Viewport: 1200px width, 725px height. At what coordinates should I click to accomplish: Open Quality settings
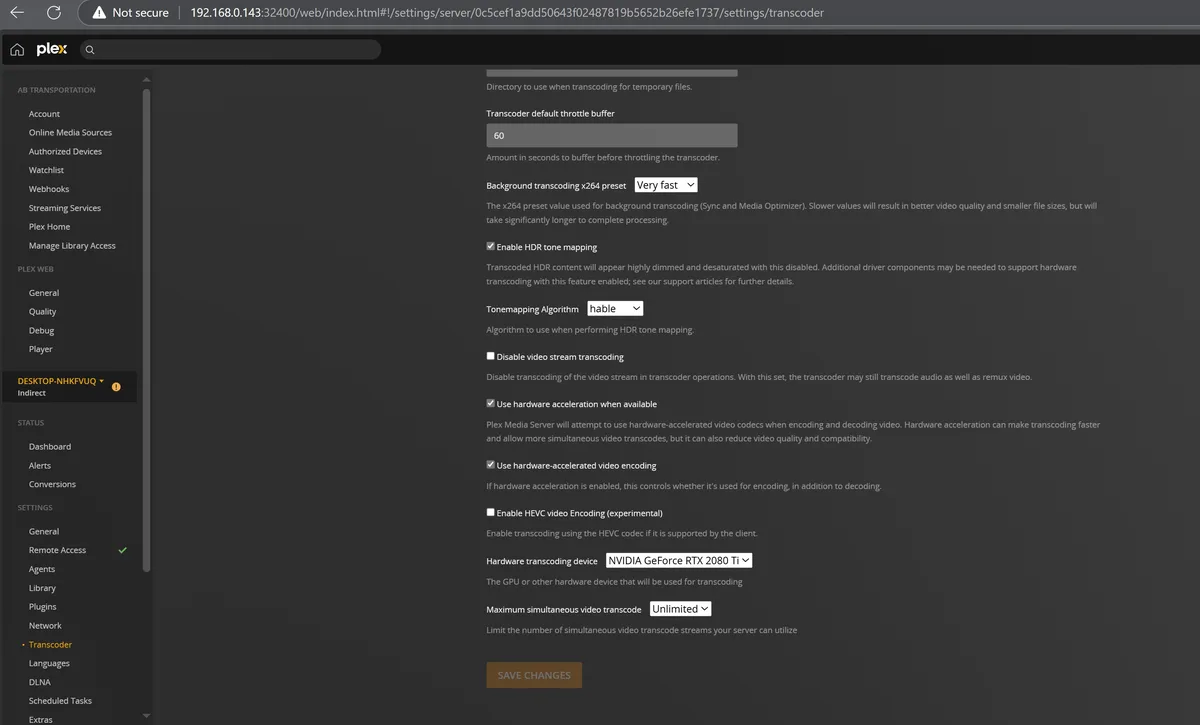(x=43, y=312)
